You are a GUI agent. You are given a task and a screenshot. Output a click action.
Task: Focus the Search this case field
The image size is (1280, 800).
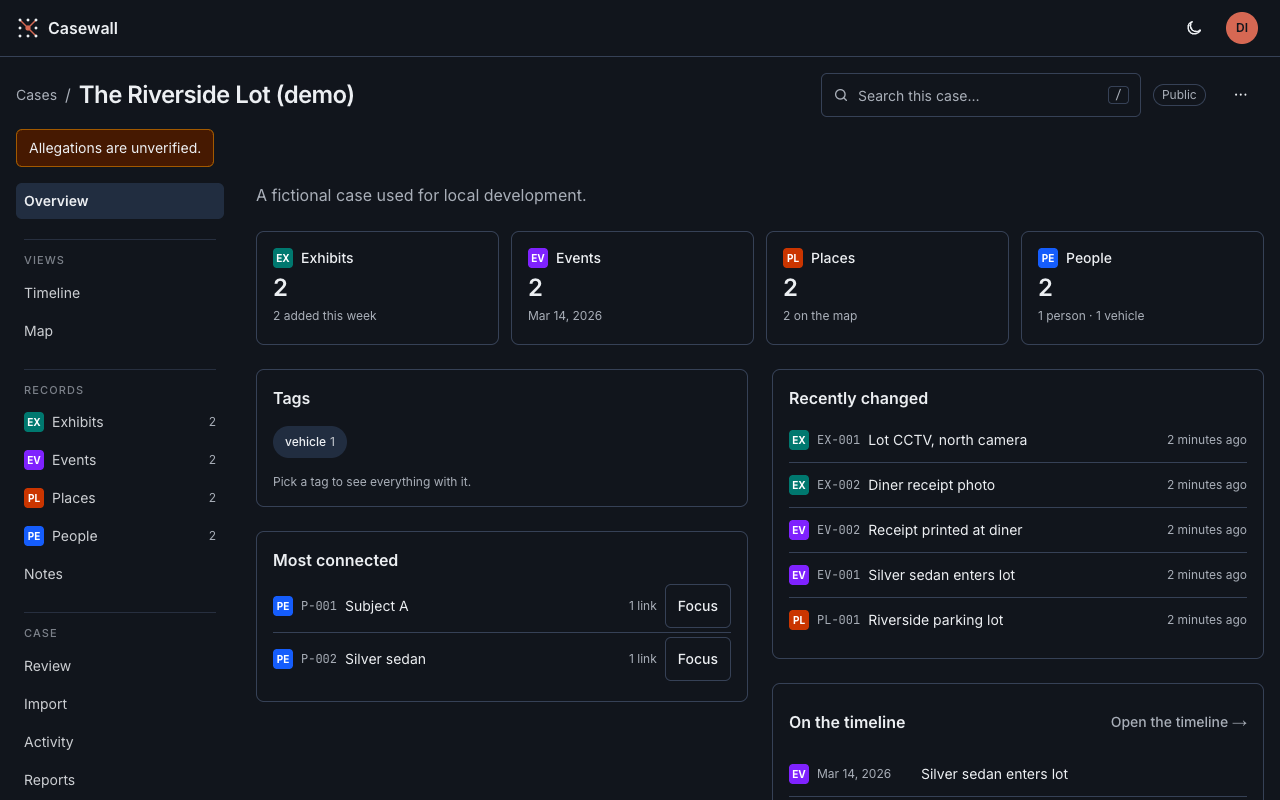[981, 95]
